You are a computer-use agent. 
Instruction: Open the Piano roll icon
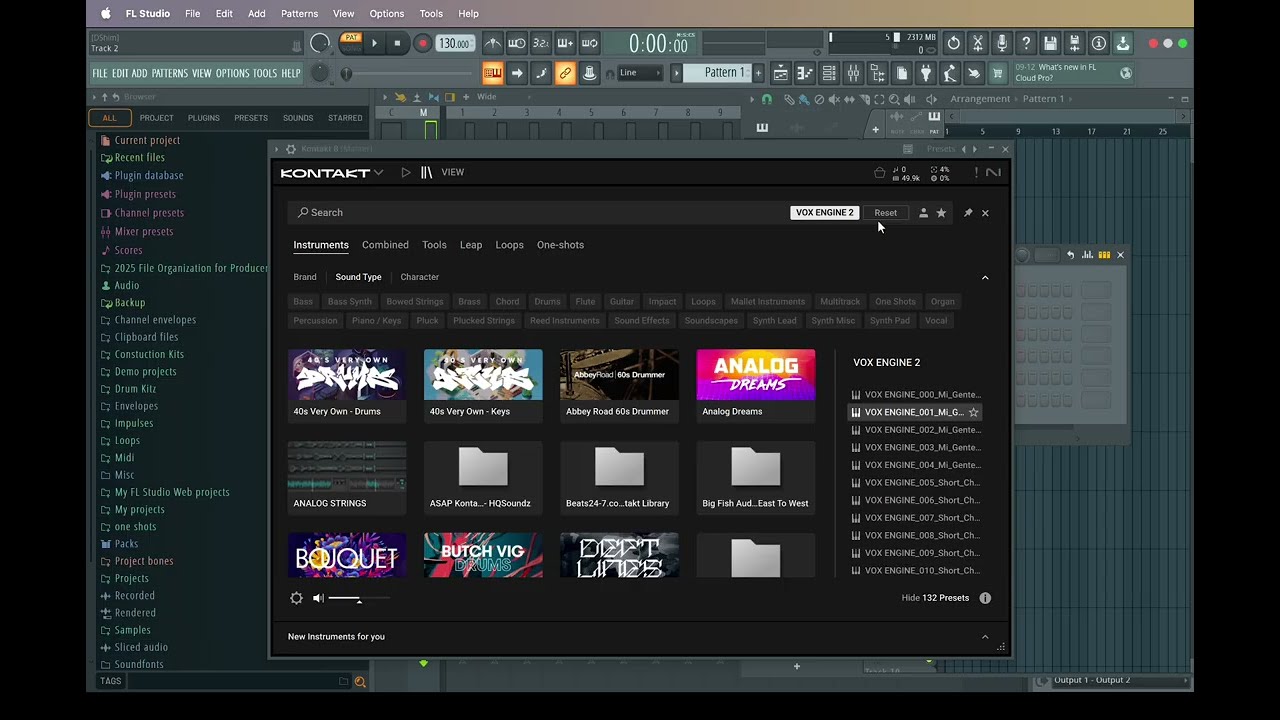[805, 73]
